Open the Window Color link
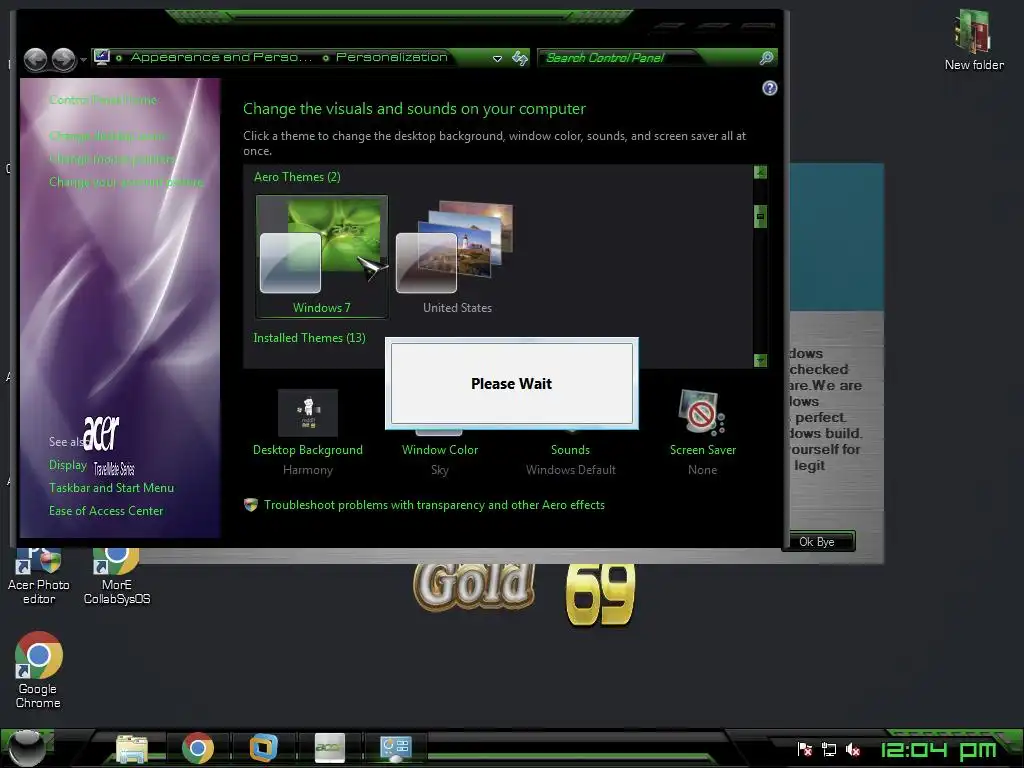The width and height of the screenshot is (1024, 768). click(x=440, y=450)
